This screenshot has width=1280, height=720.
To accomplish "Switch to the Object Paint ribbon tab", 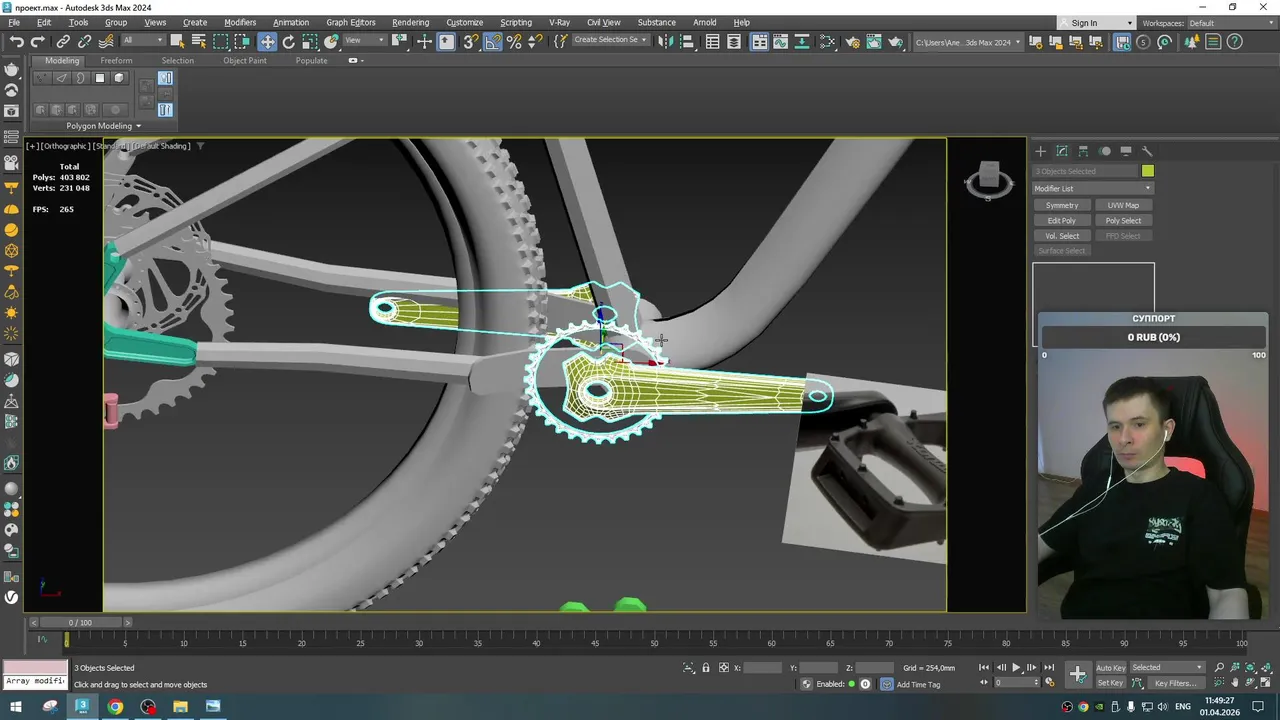I will (x=245, y=60).
